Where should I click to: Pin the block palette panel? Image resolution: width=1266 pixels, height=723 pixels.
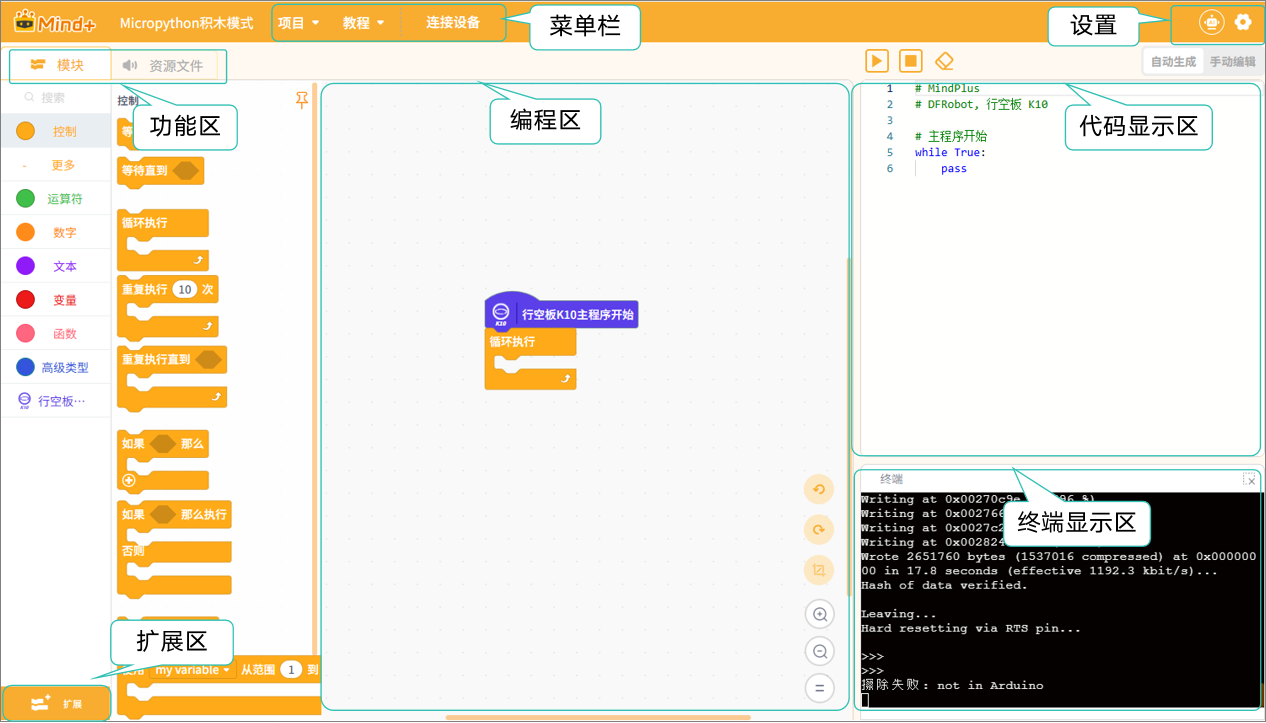302,100
